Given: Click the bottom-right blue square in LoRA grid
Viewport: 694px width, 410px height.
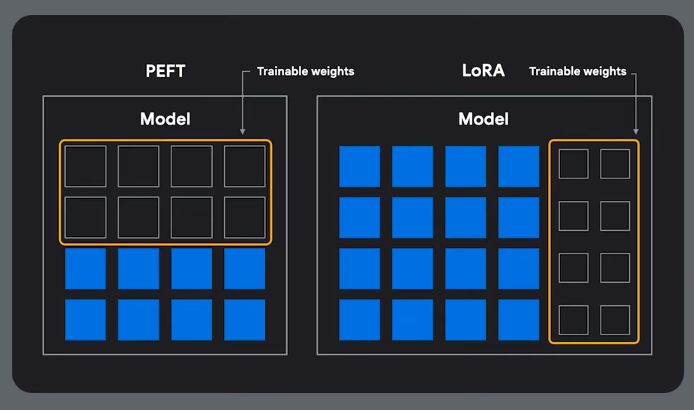Looking at the screenshot, I should click(518, 319).
